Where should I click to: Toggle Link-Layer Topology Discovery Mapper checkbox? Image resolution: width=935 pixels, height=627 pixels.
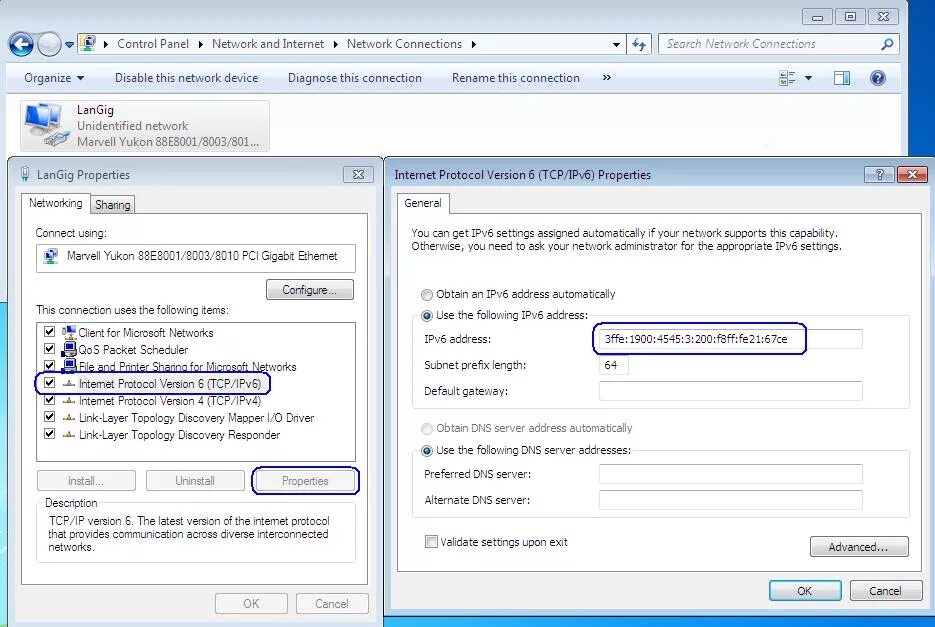point(49,417)
